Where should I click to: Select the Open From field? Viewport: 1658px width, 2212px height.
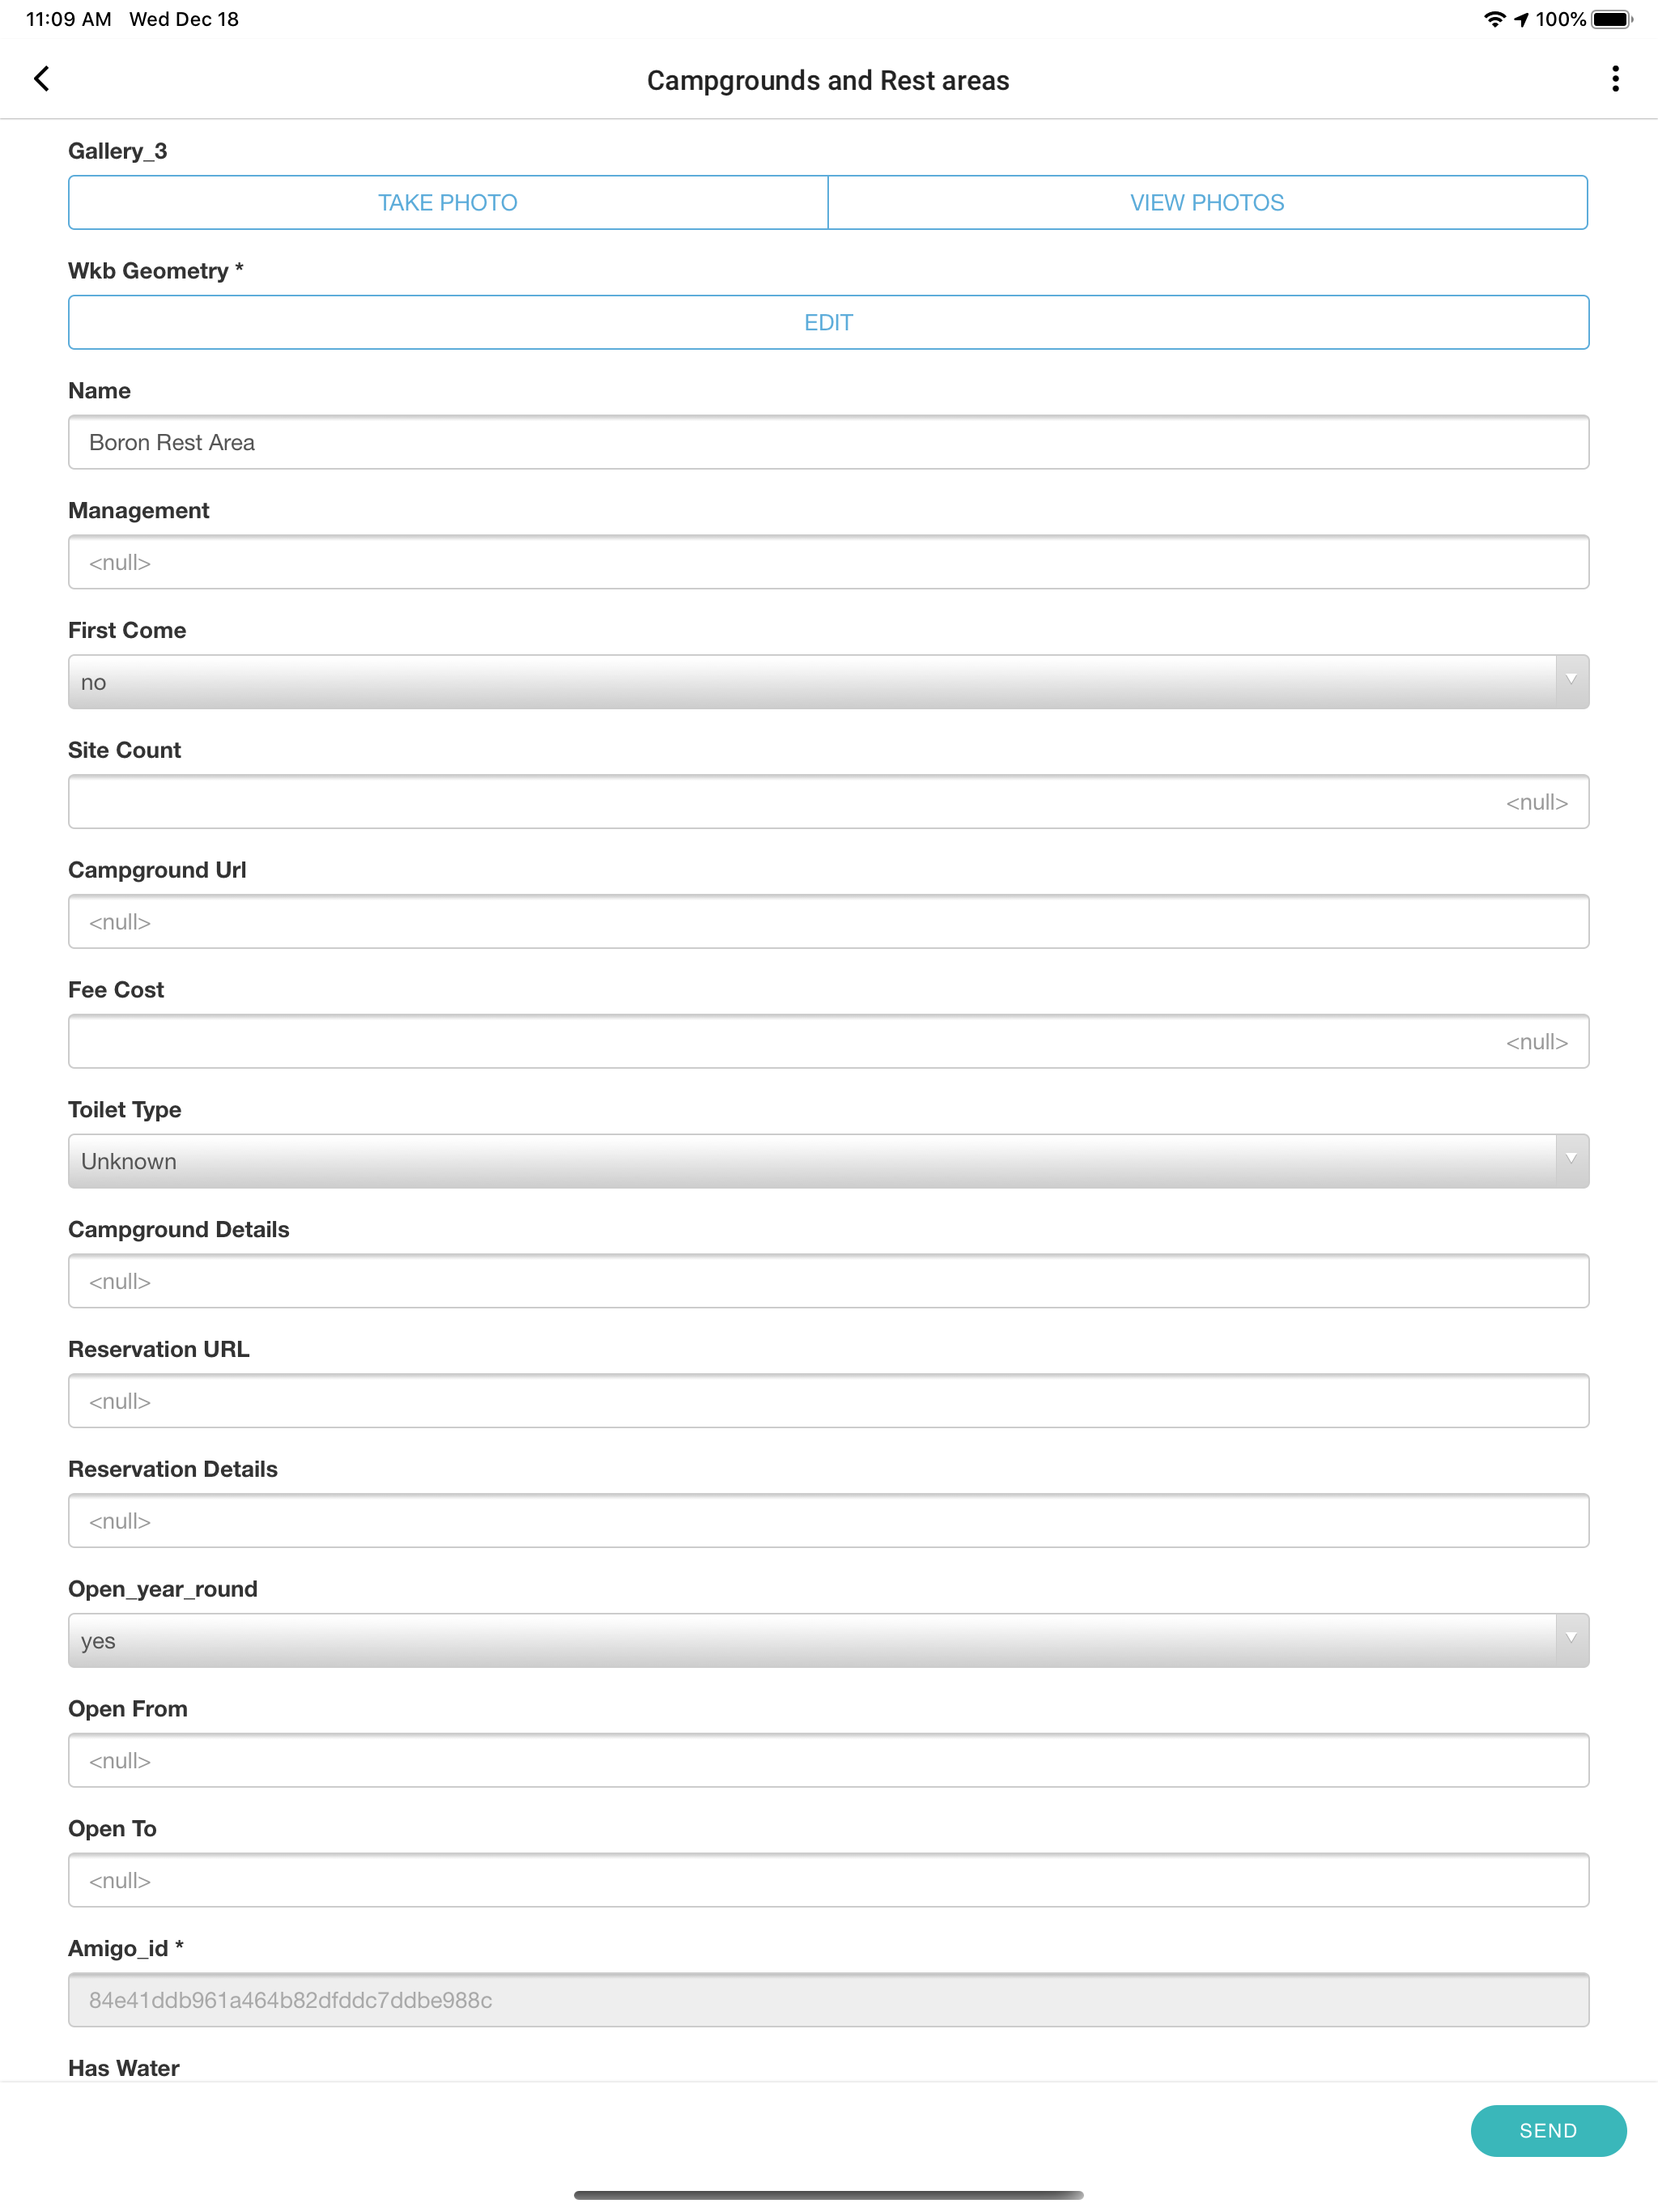828,1760
